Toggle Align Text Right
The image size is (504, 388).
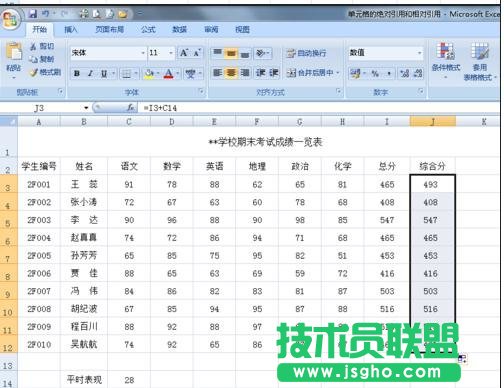click(x=245, y=73)
